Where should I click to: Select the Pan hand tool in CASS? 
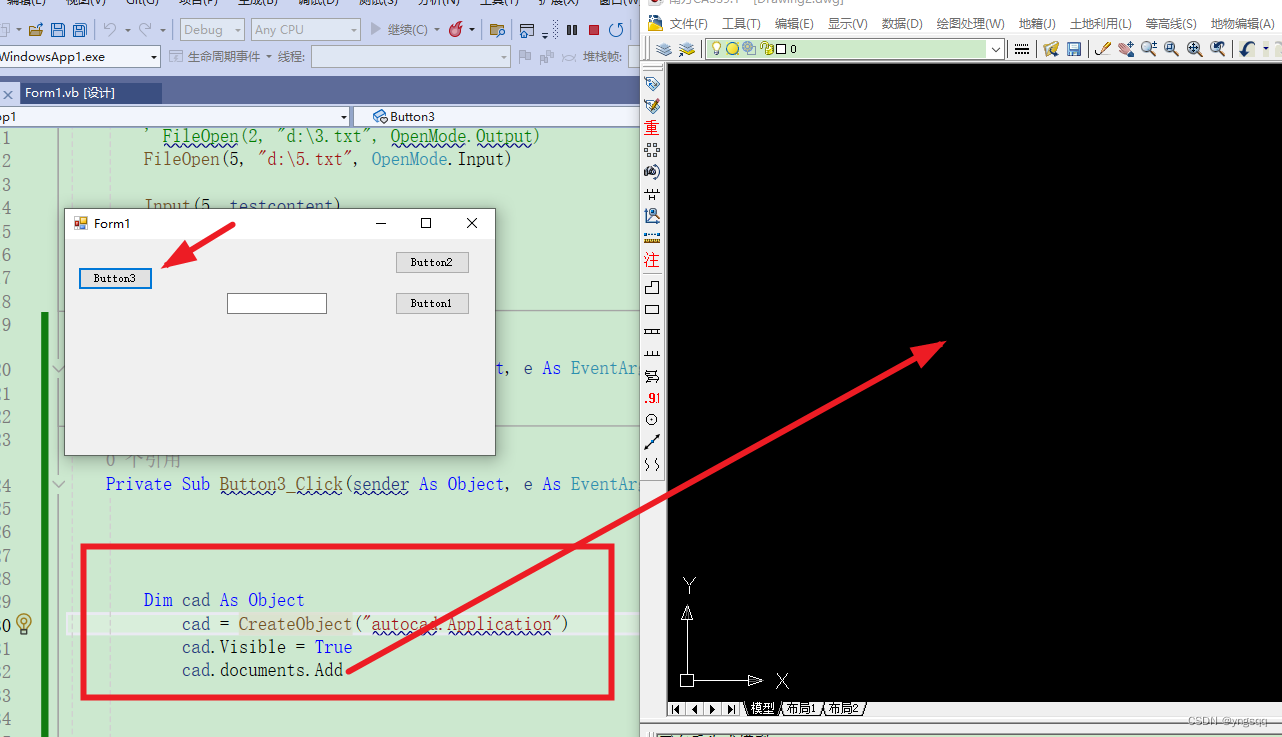tap(1126, 49)
